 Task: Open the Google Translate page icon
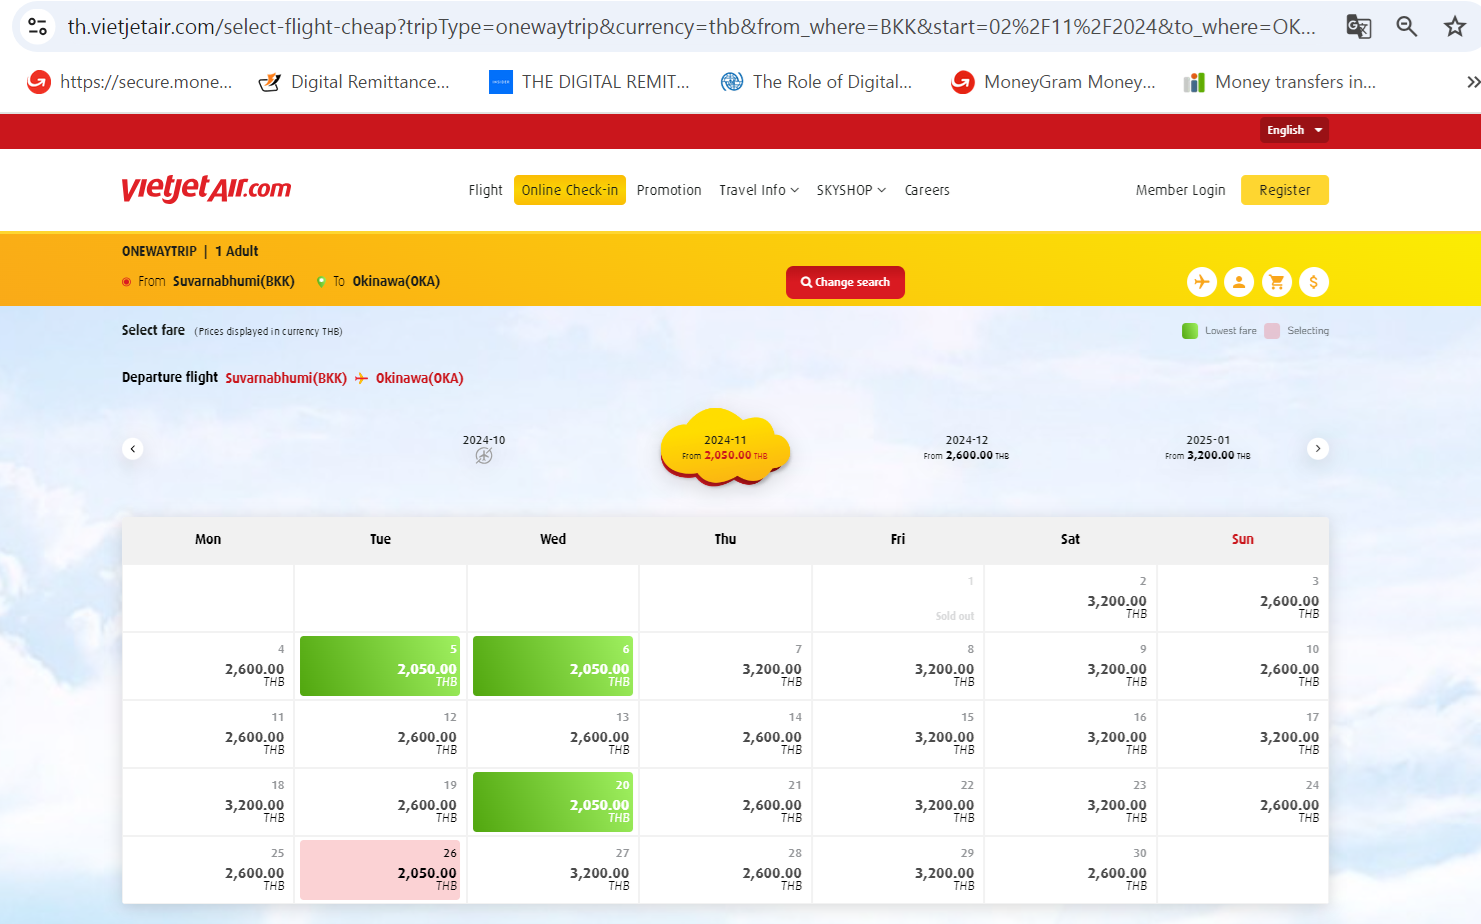pos(1358,27)
